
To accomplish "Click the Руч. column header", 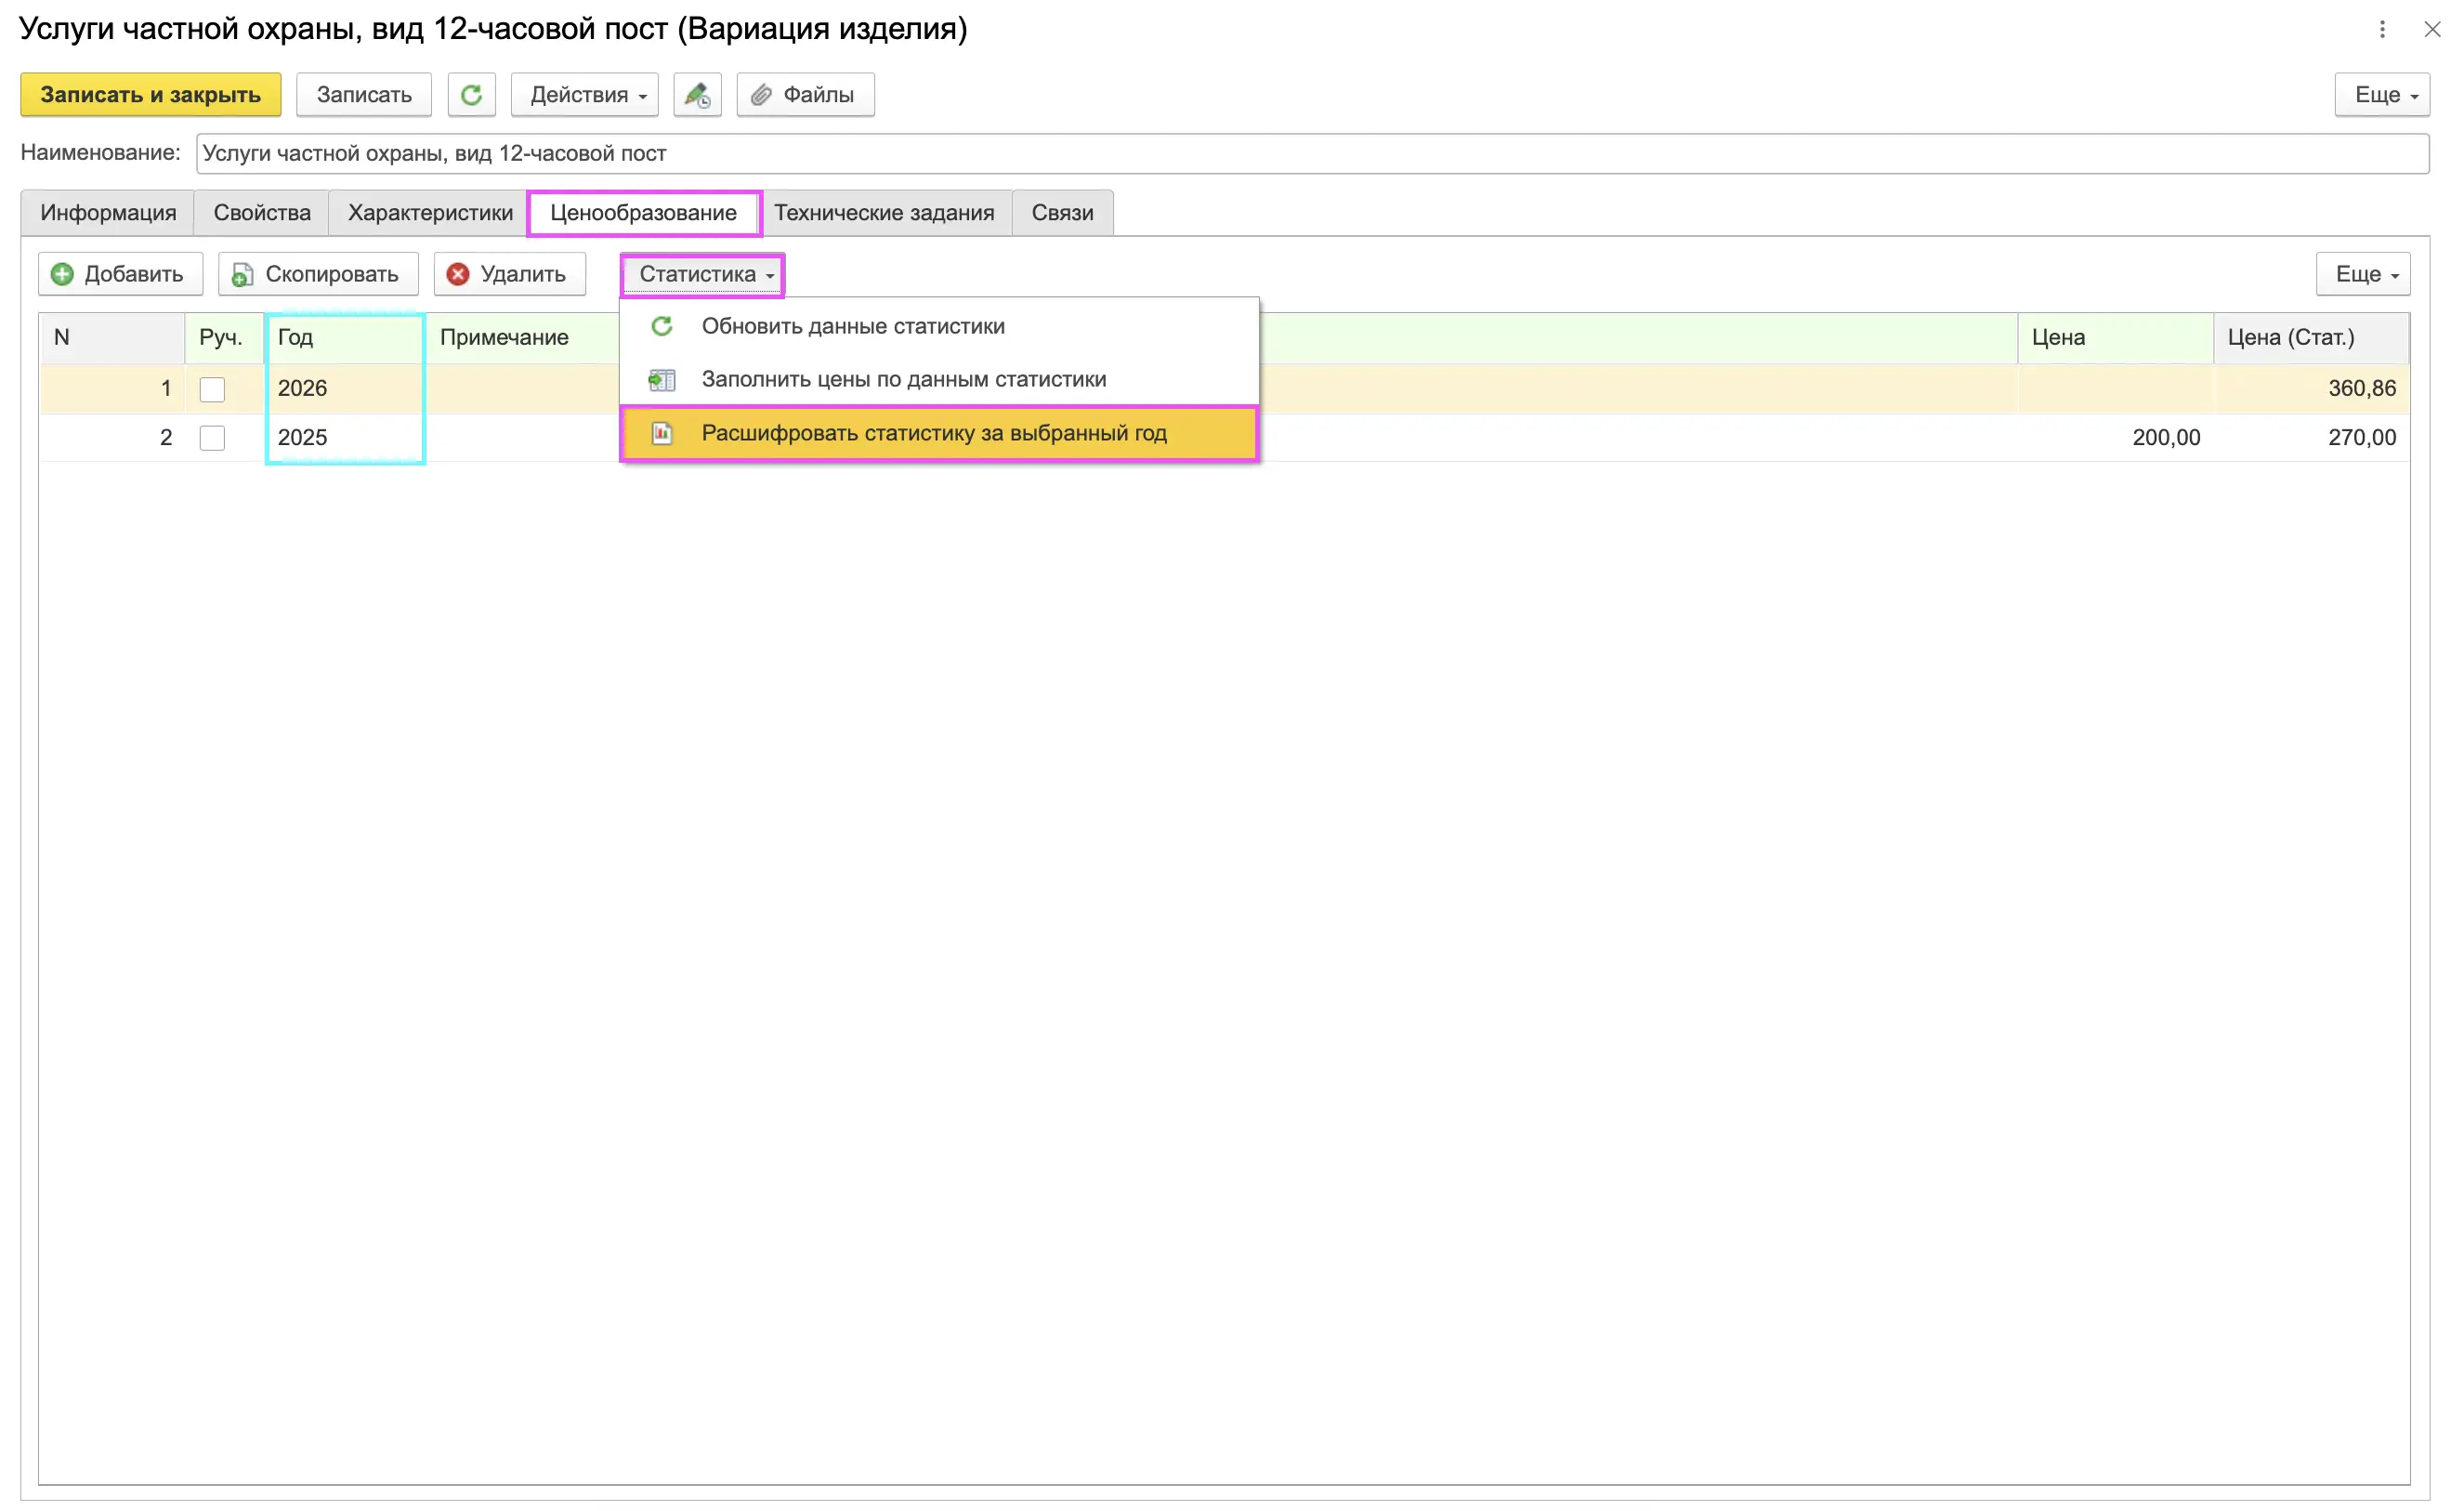I will tap(224, 338).
